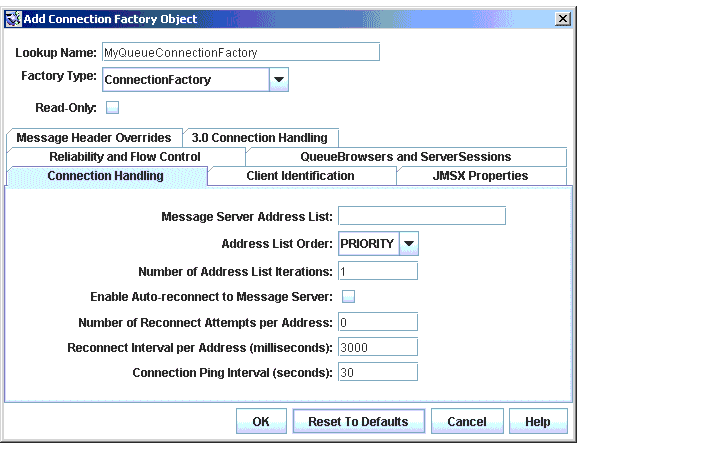Screen dimensions: 725x450
Task: Expand the Address List Order dropdown arrow
Action: tap(409, 243)
